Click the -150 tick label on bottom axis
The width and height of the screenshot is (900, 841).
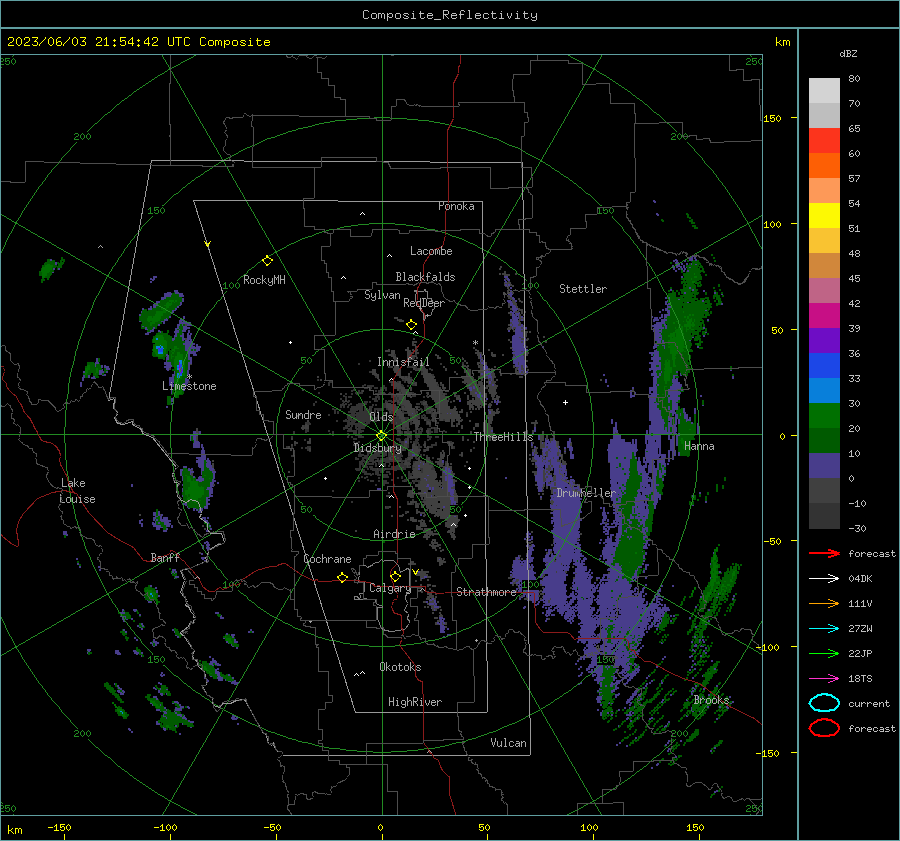59,827
